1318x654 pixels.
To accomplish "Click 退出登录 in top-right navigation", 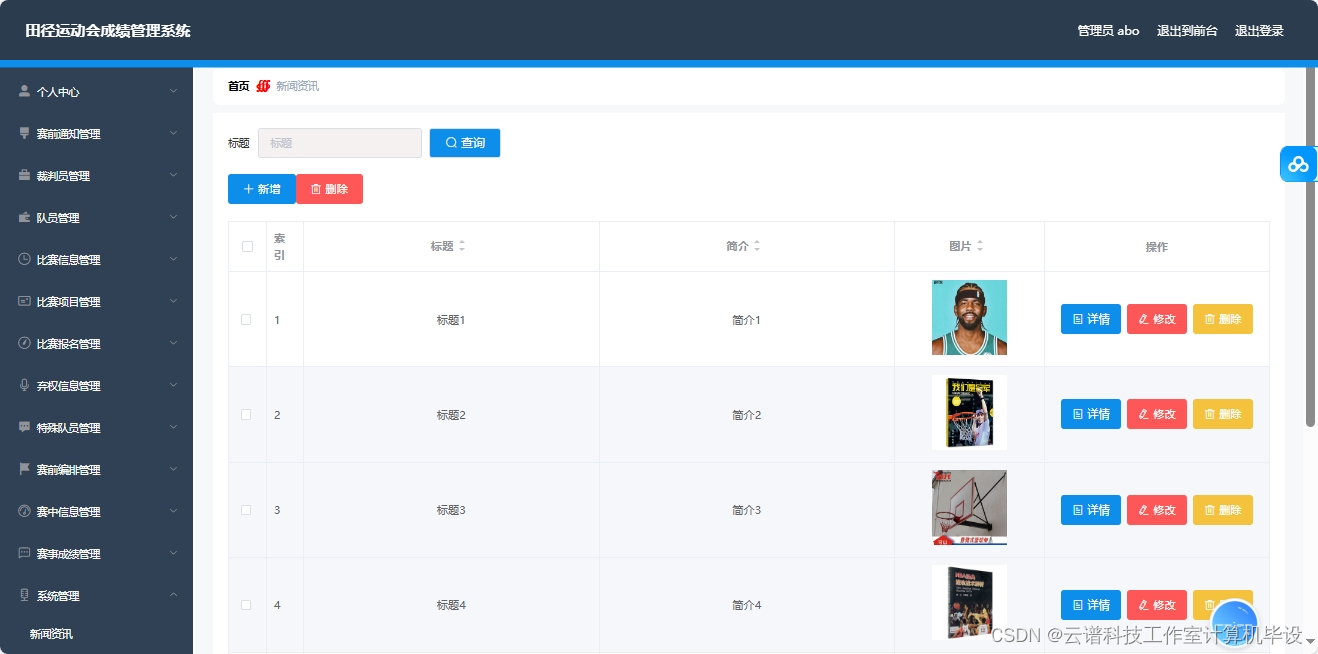I will (x=1259, y=30).
